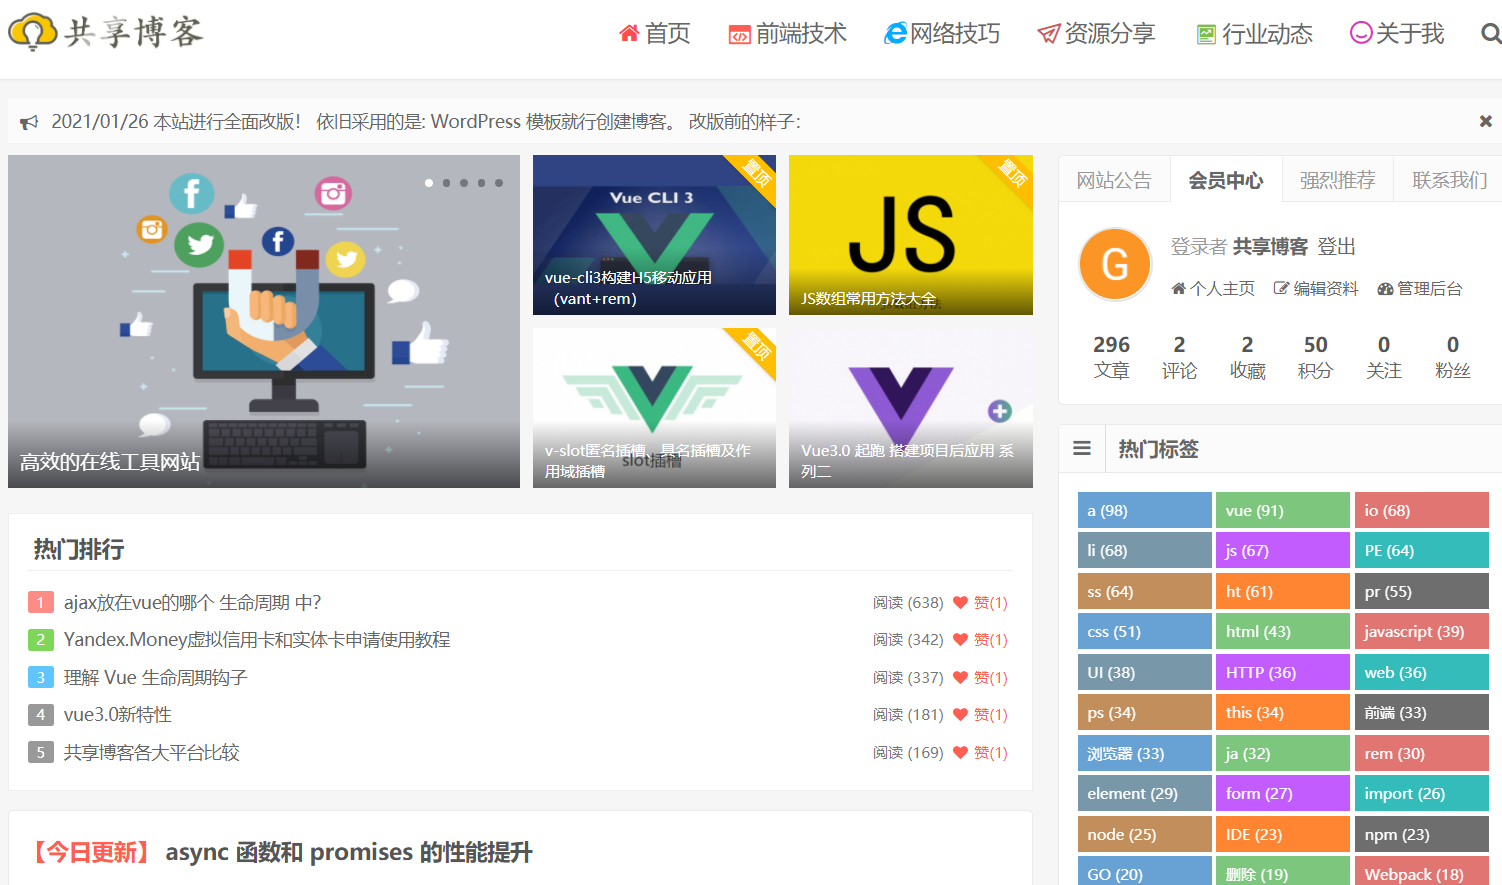Like the ajax放在vue article heart icon
Image resolution: width=1502 pixels, height=885 pixels.
(960, 602)
